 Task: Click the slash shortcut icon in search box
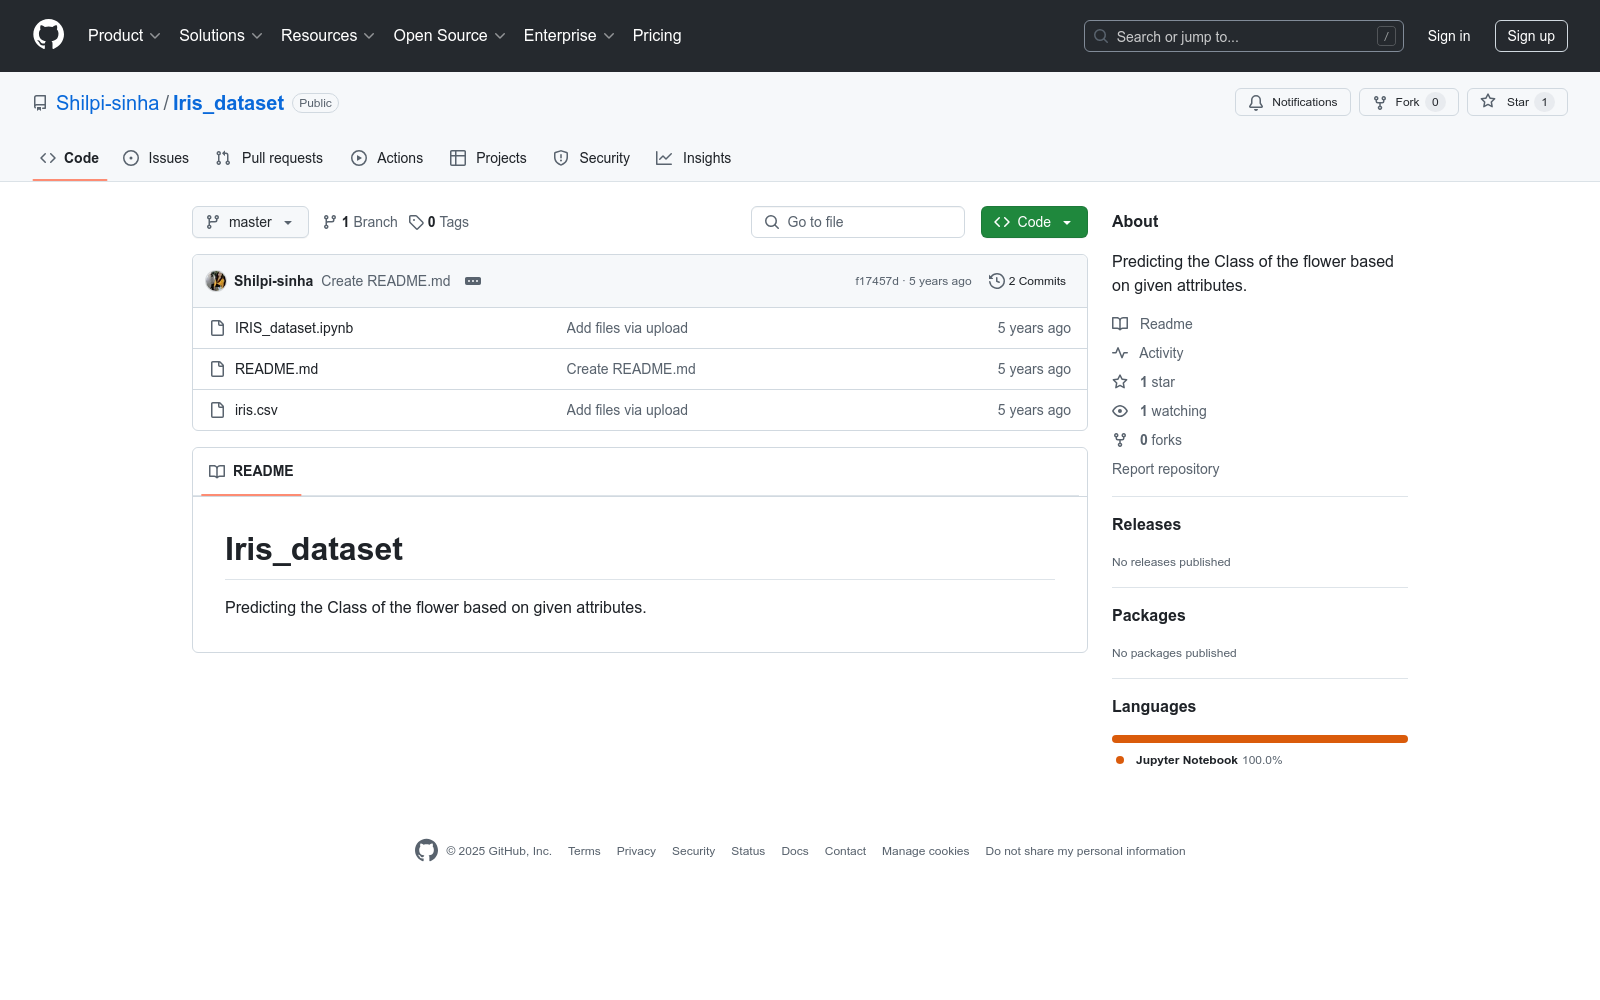pos(1386,36)
